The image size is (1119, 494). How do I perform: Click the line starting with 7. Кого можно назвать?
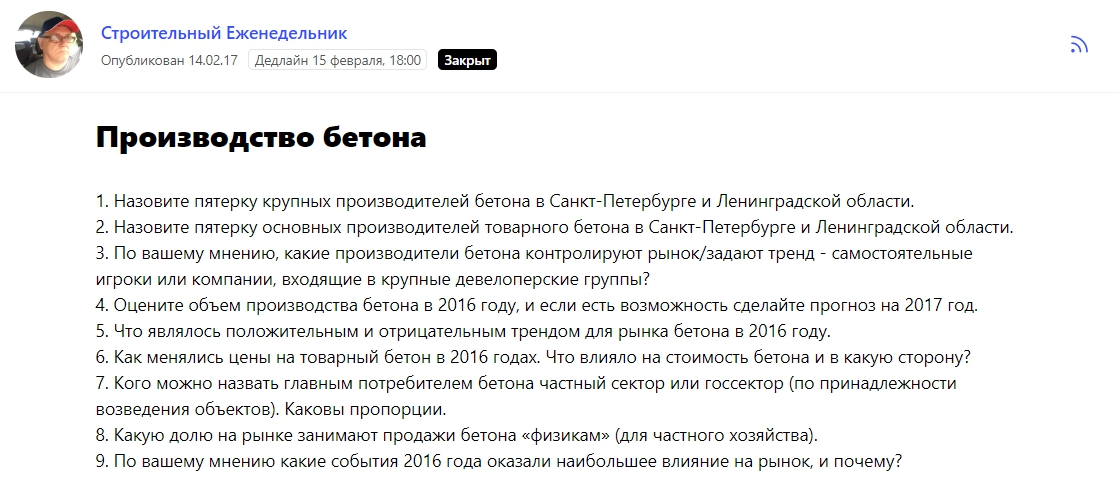click(526, 383)
